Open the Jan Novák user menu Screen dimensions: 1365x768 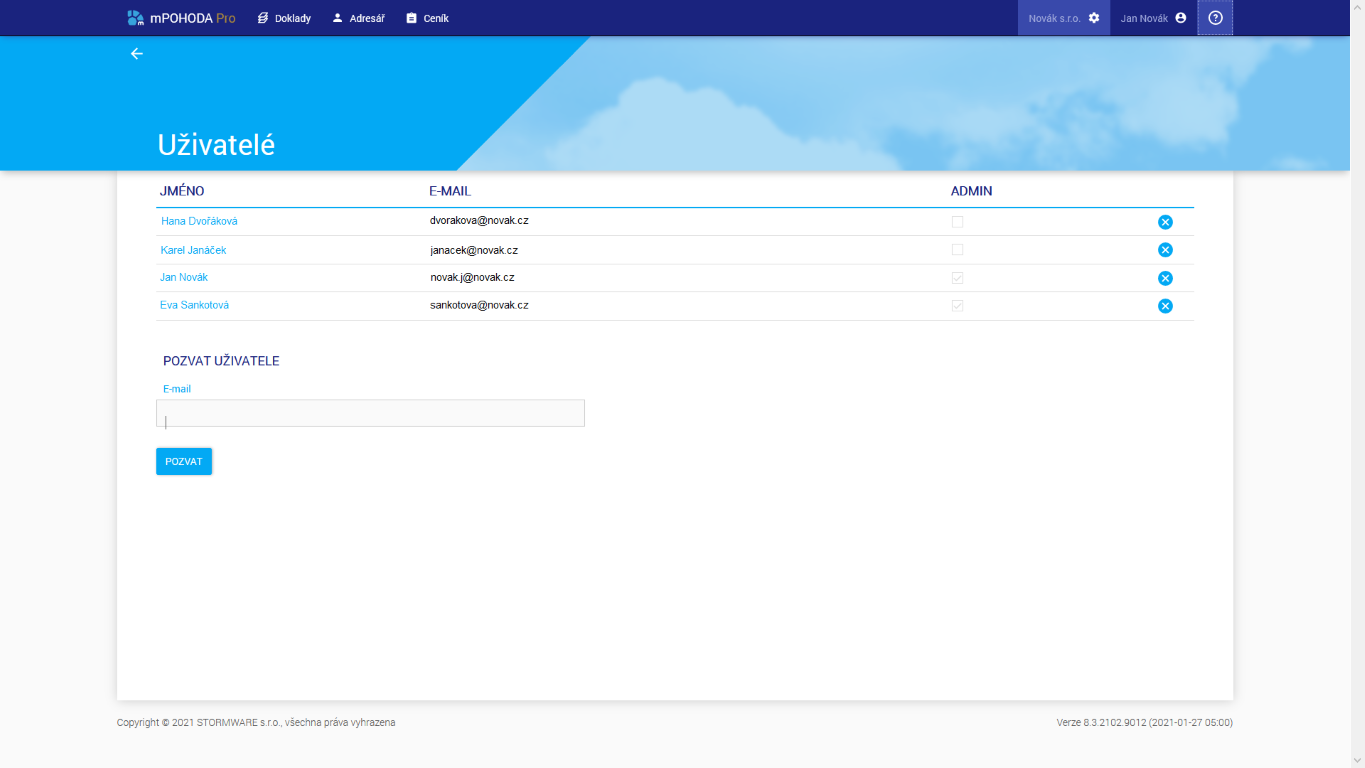point(1153,18)
